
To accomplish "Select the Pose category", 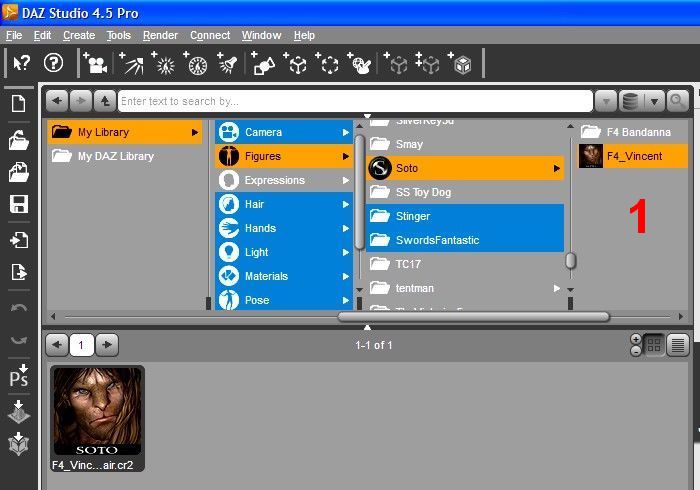I will tap(284, 300).
